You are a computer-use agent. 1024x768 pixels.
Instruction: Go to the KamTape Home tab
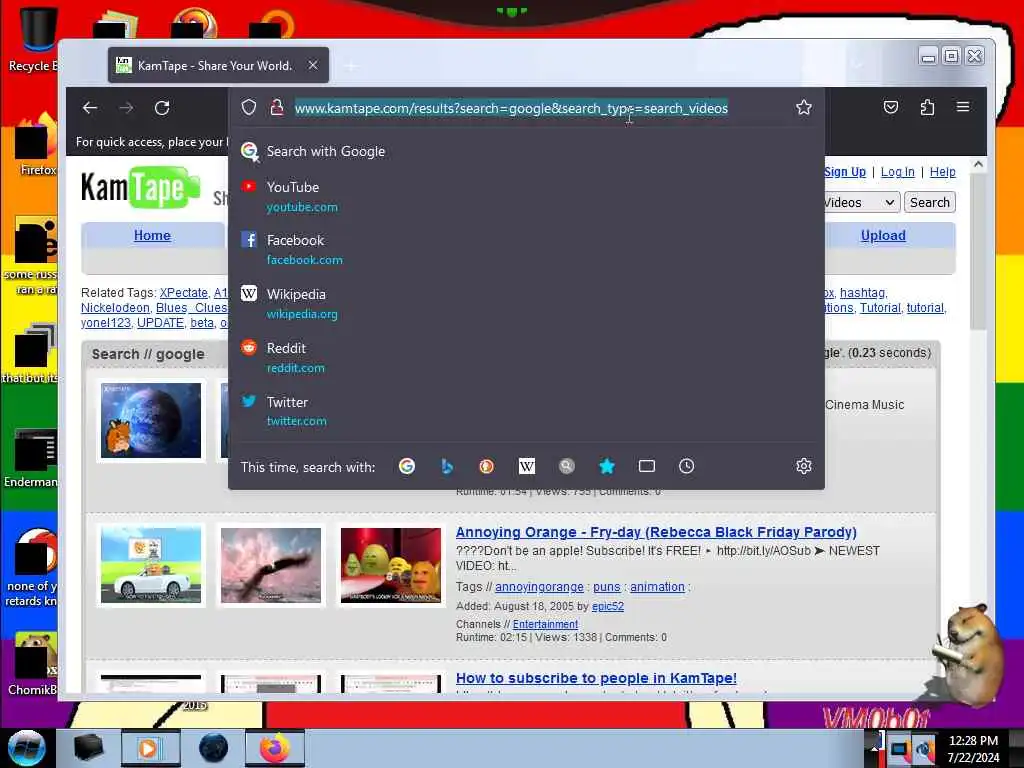coord(152,235)
